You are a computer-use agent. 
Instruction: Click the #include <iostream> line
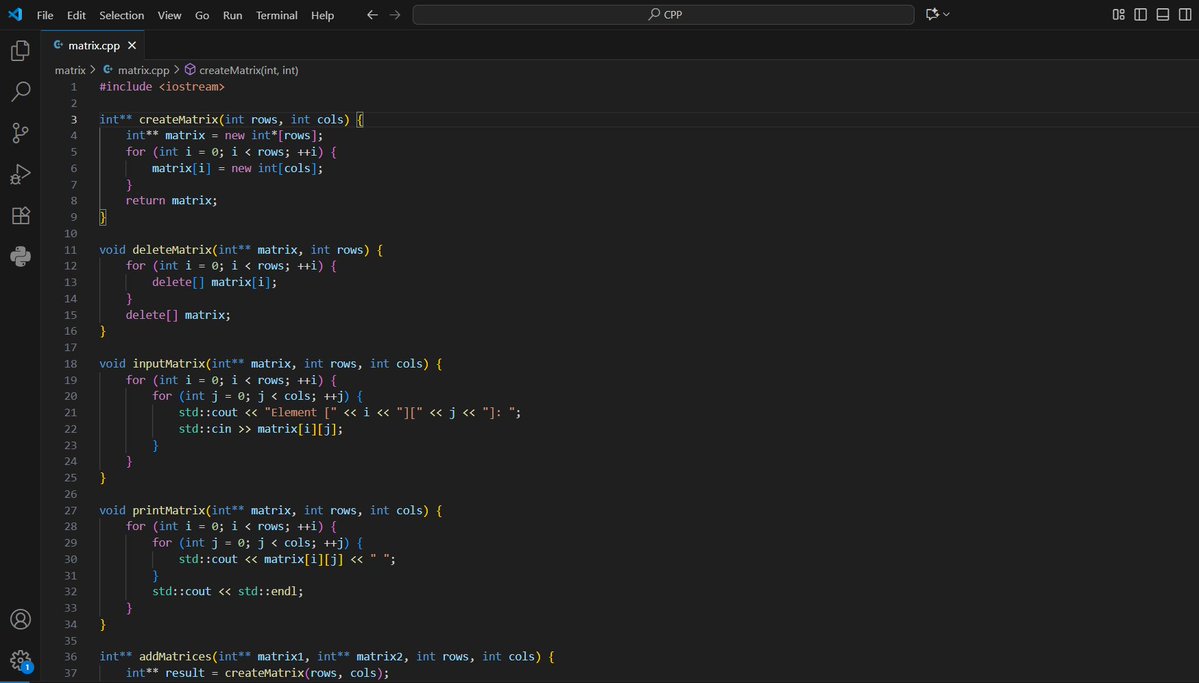(x=162, y=86)
